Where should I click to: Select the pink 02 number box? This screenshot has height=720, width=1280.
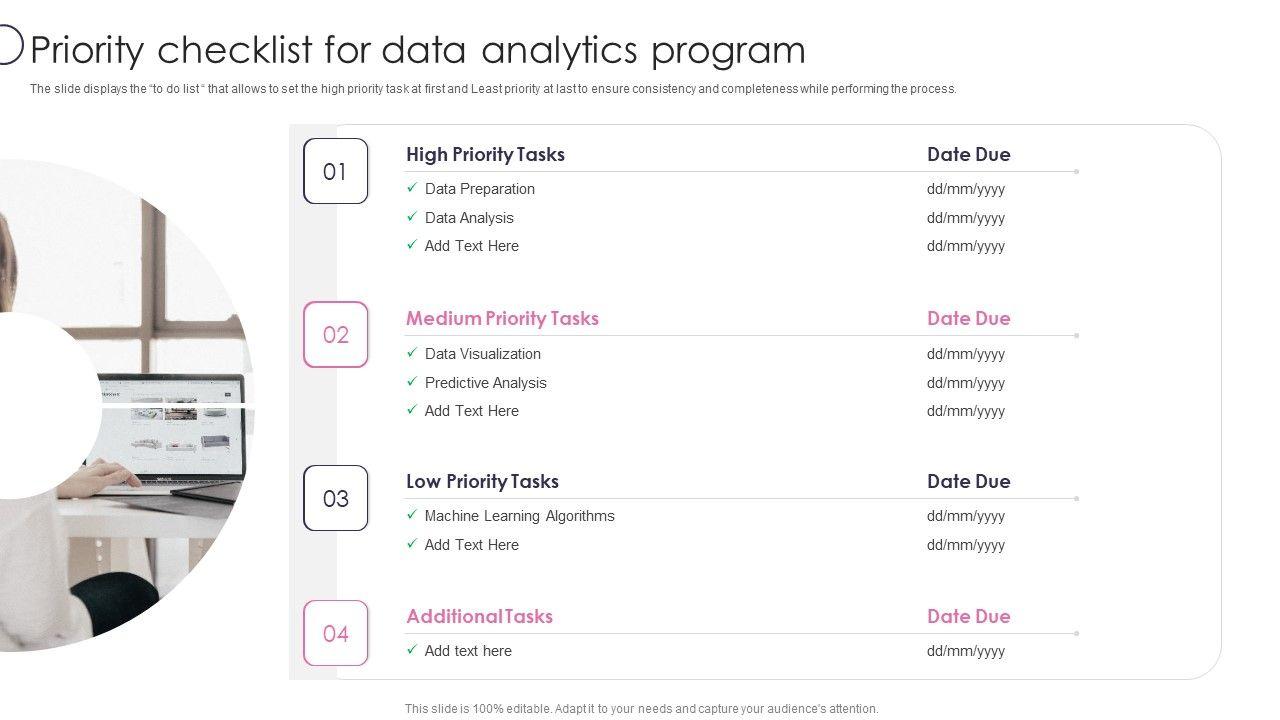(x=336, y=335)
